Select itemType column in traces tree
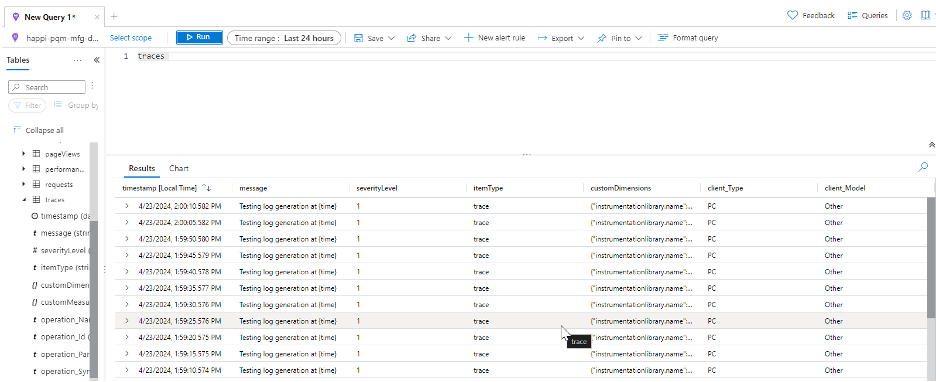The image size is (936, 382). 60,267
